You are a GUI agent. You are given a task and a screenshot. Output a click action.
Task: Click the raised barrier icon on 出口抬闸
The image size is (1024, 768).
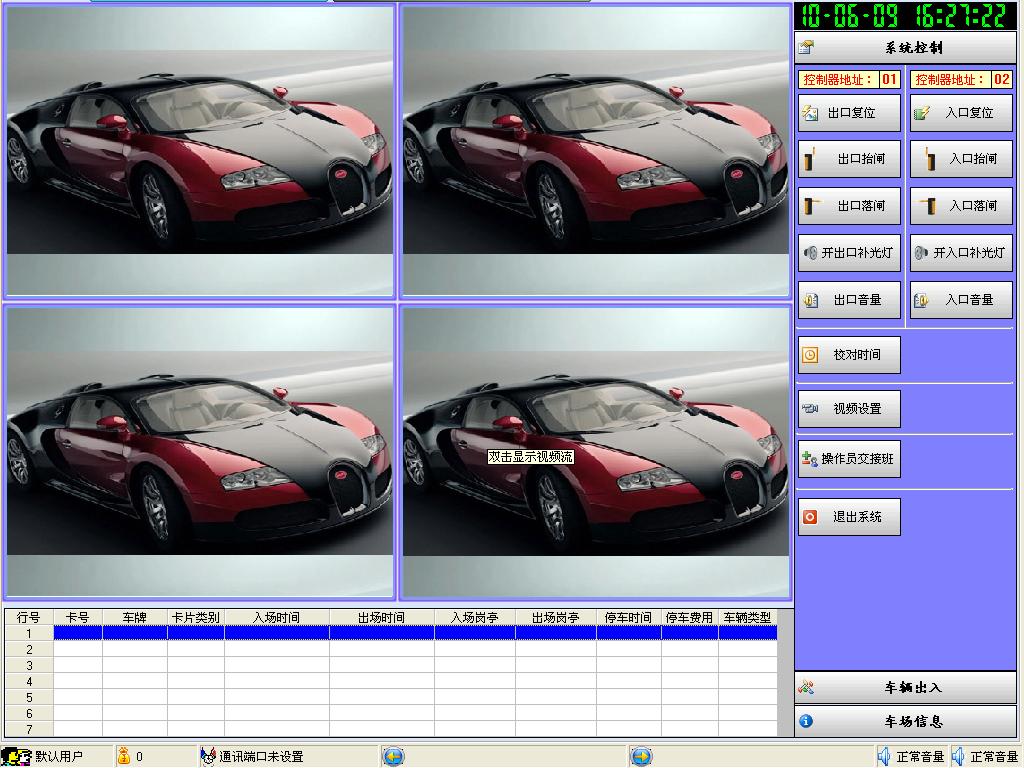[x=810, y=159]
